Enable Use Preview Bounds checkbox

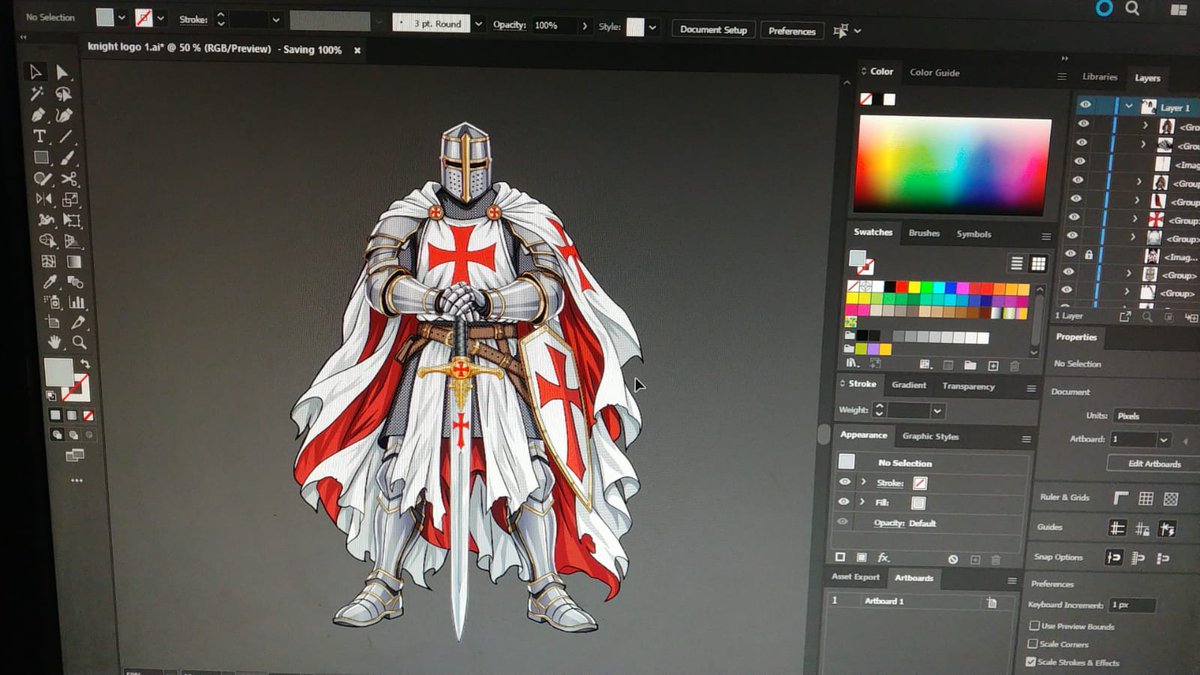click(1033, 627)
